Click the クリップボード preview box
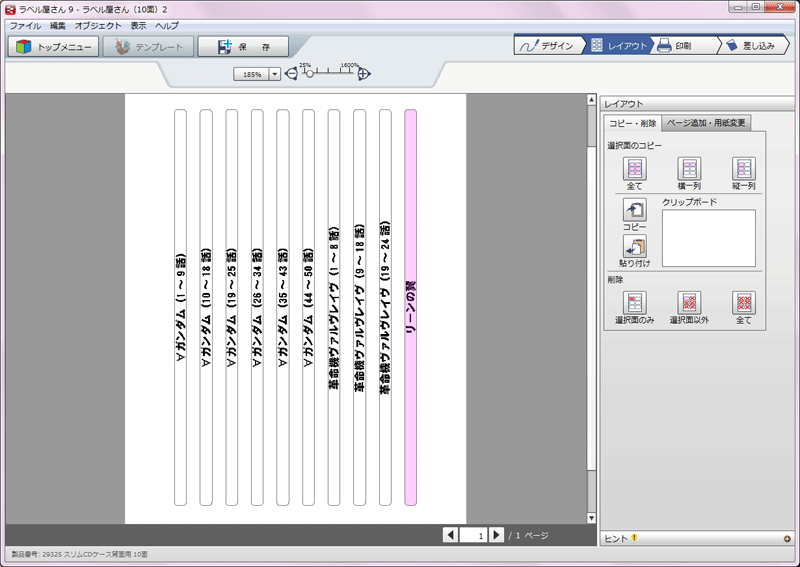Viewport: 800px width, 567px height. tap(709, 238)
